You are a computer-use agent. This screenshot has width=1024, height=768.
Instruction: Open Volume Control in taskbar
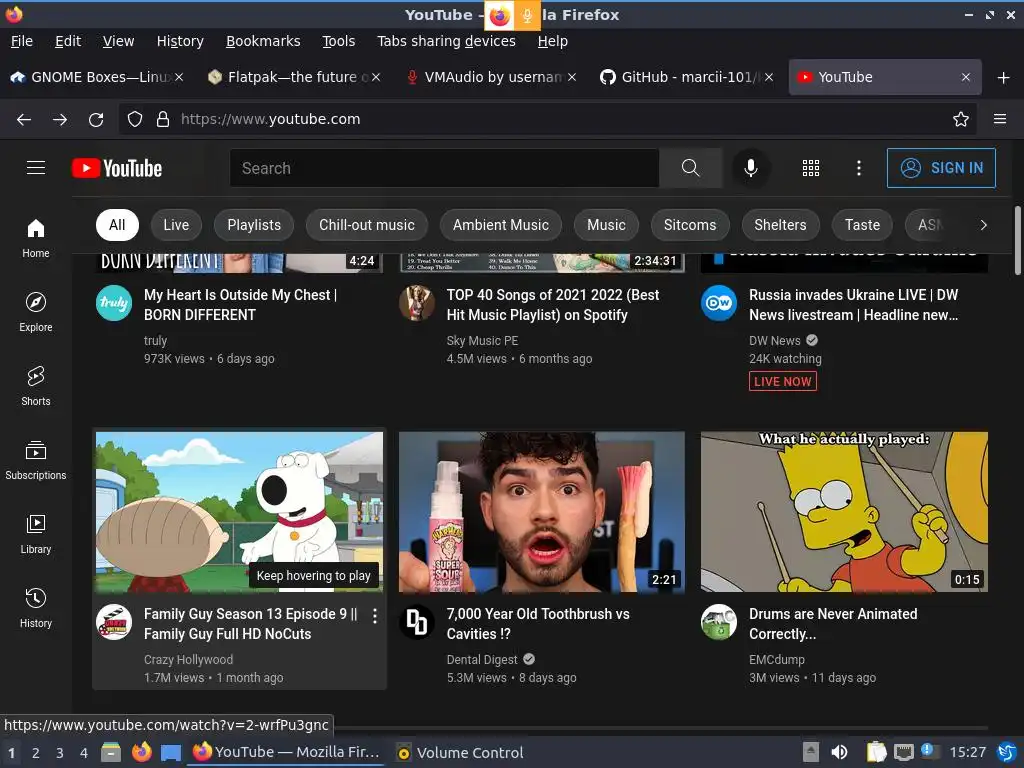tap(460, 752)
